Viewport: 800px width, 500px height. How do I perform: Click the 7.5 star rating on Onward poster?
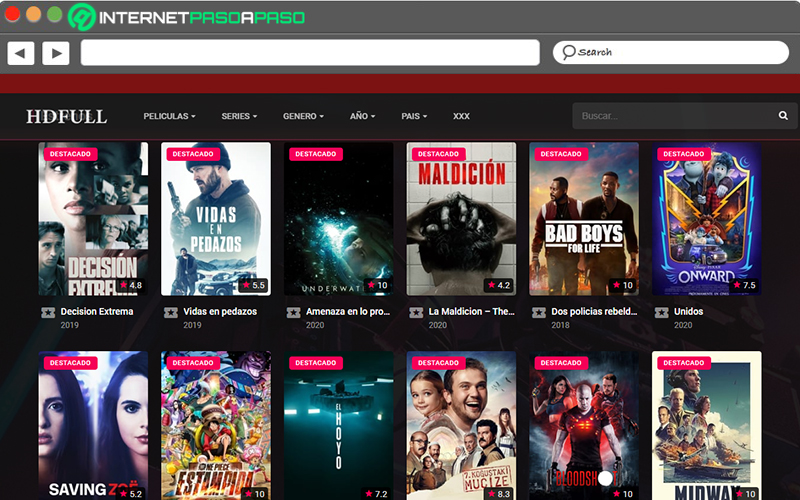[744, 285]
